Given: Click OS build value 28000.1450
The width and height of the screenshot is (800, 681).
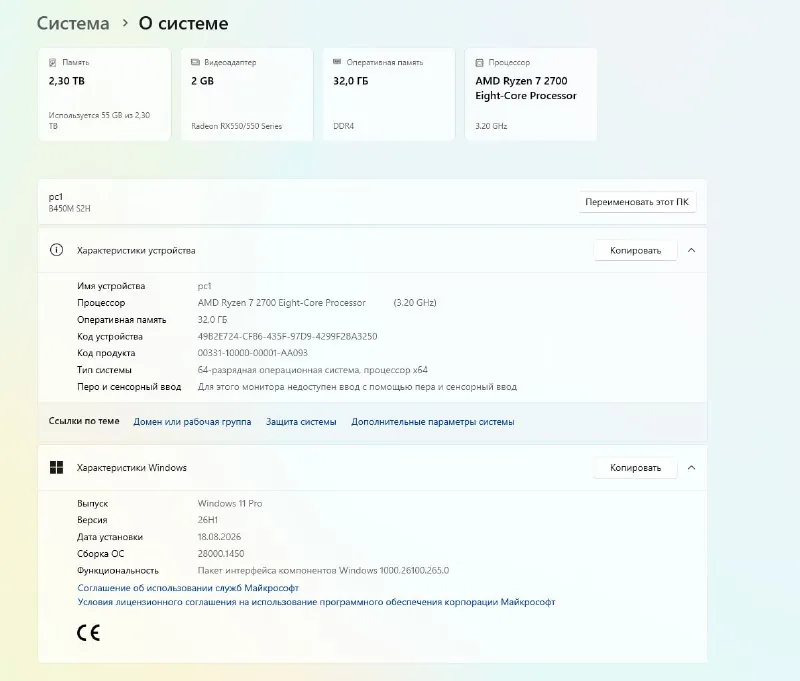Looking at the screenshot, I should [x=220, y=553].
